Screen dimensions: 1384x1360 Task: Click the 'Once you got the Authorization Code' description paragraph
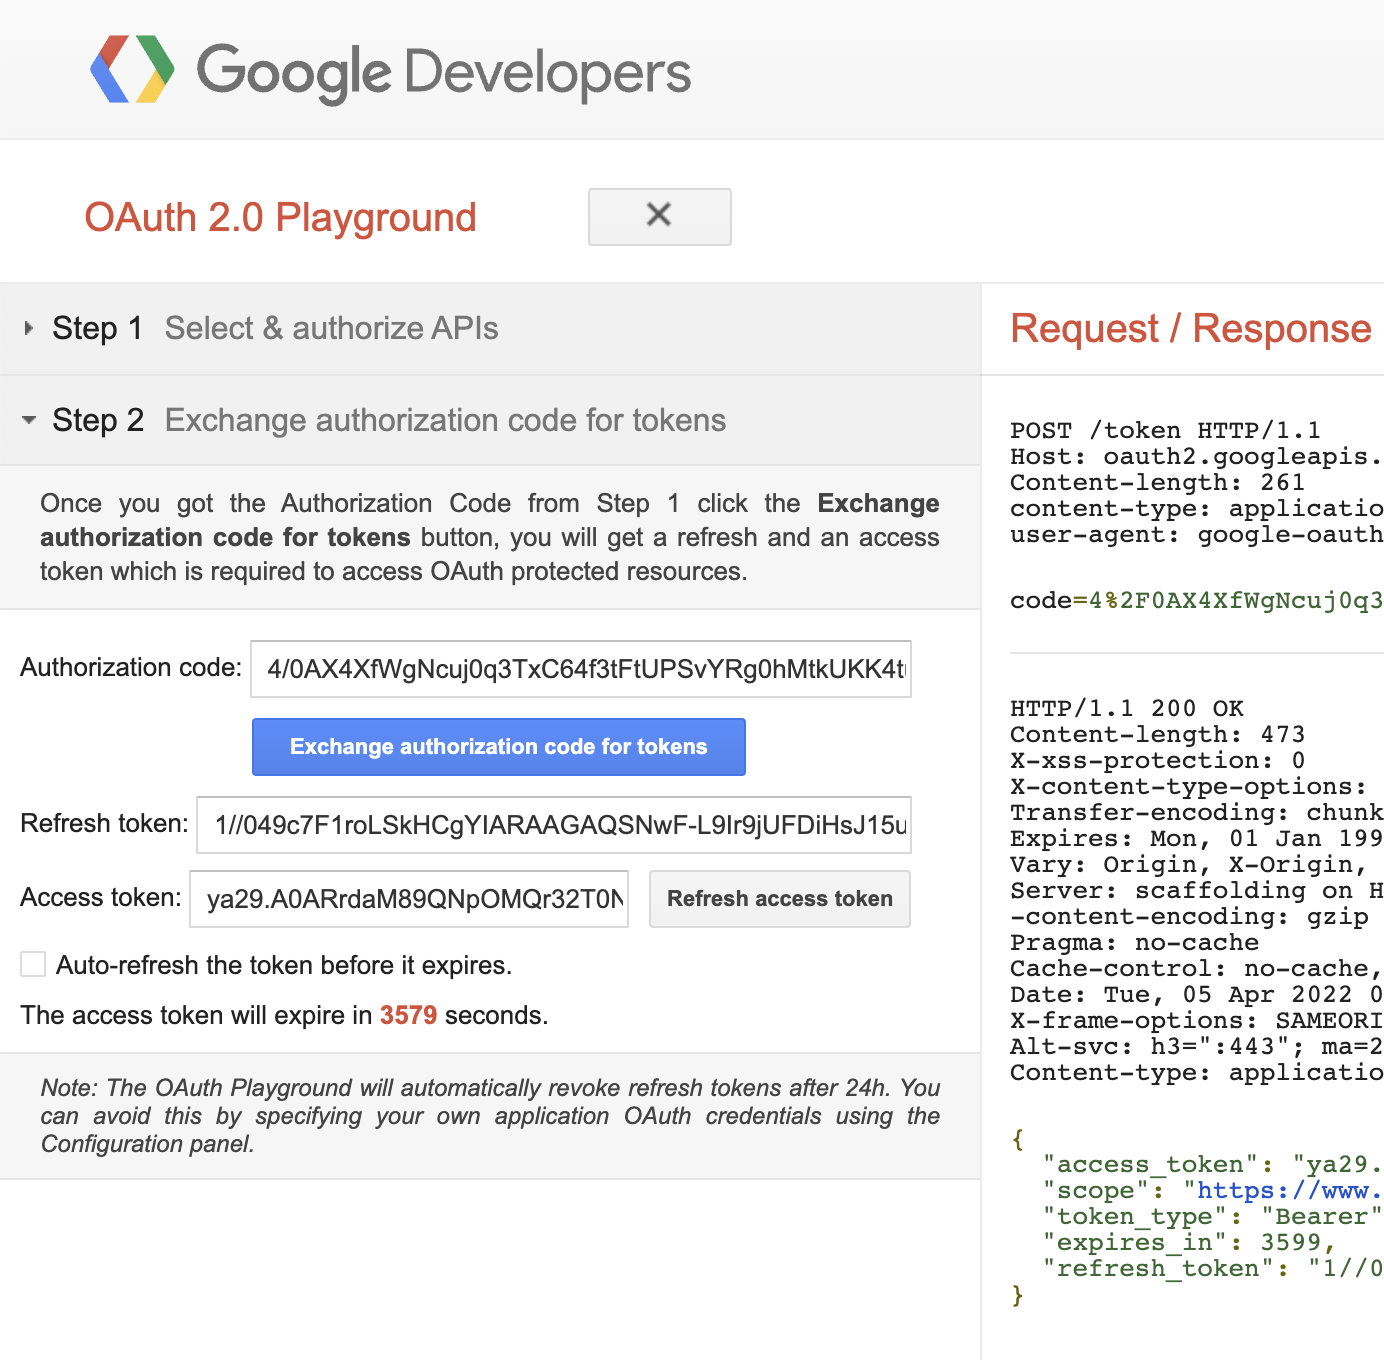pos(490,537)
